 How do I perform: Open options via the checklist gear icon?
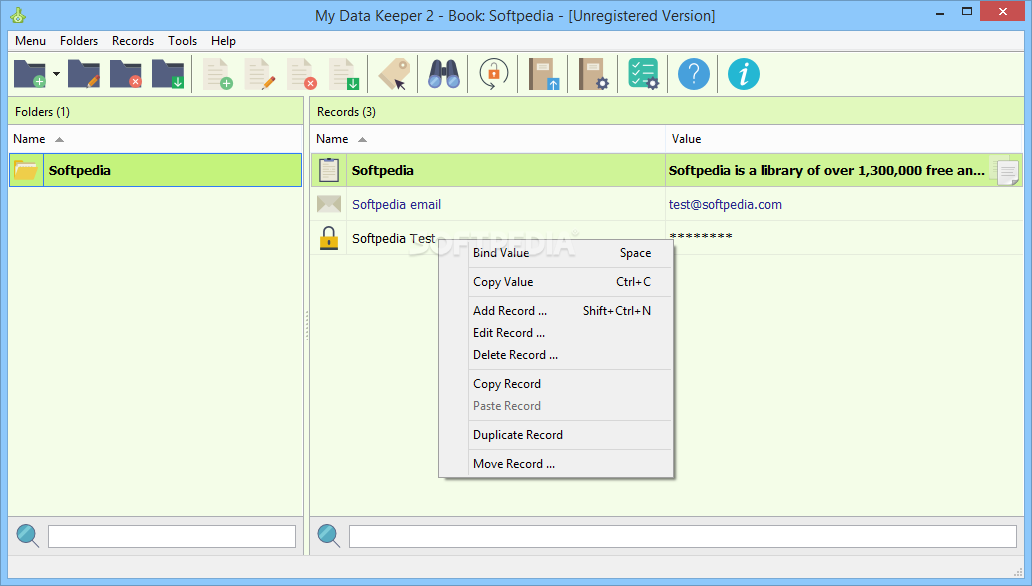pyautogui.click(x=643, y=74)
